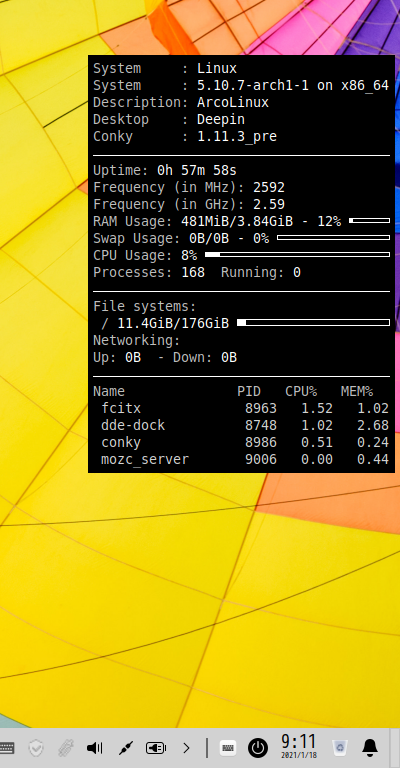The height and width of the screenshot is (768, 400).
Task: Open the 9:11 clock date display
Action: tap(299, 746)
